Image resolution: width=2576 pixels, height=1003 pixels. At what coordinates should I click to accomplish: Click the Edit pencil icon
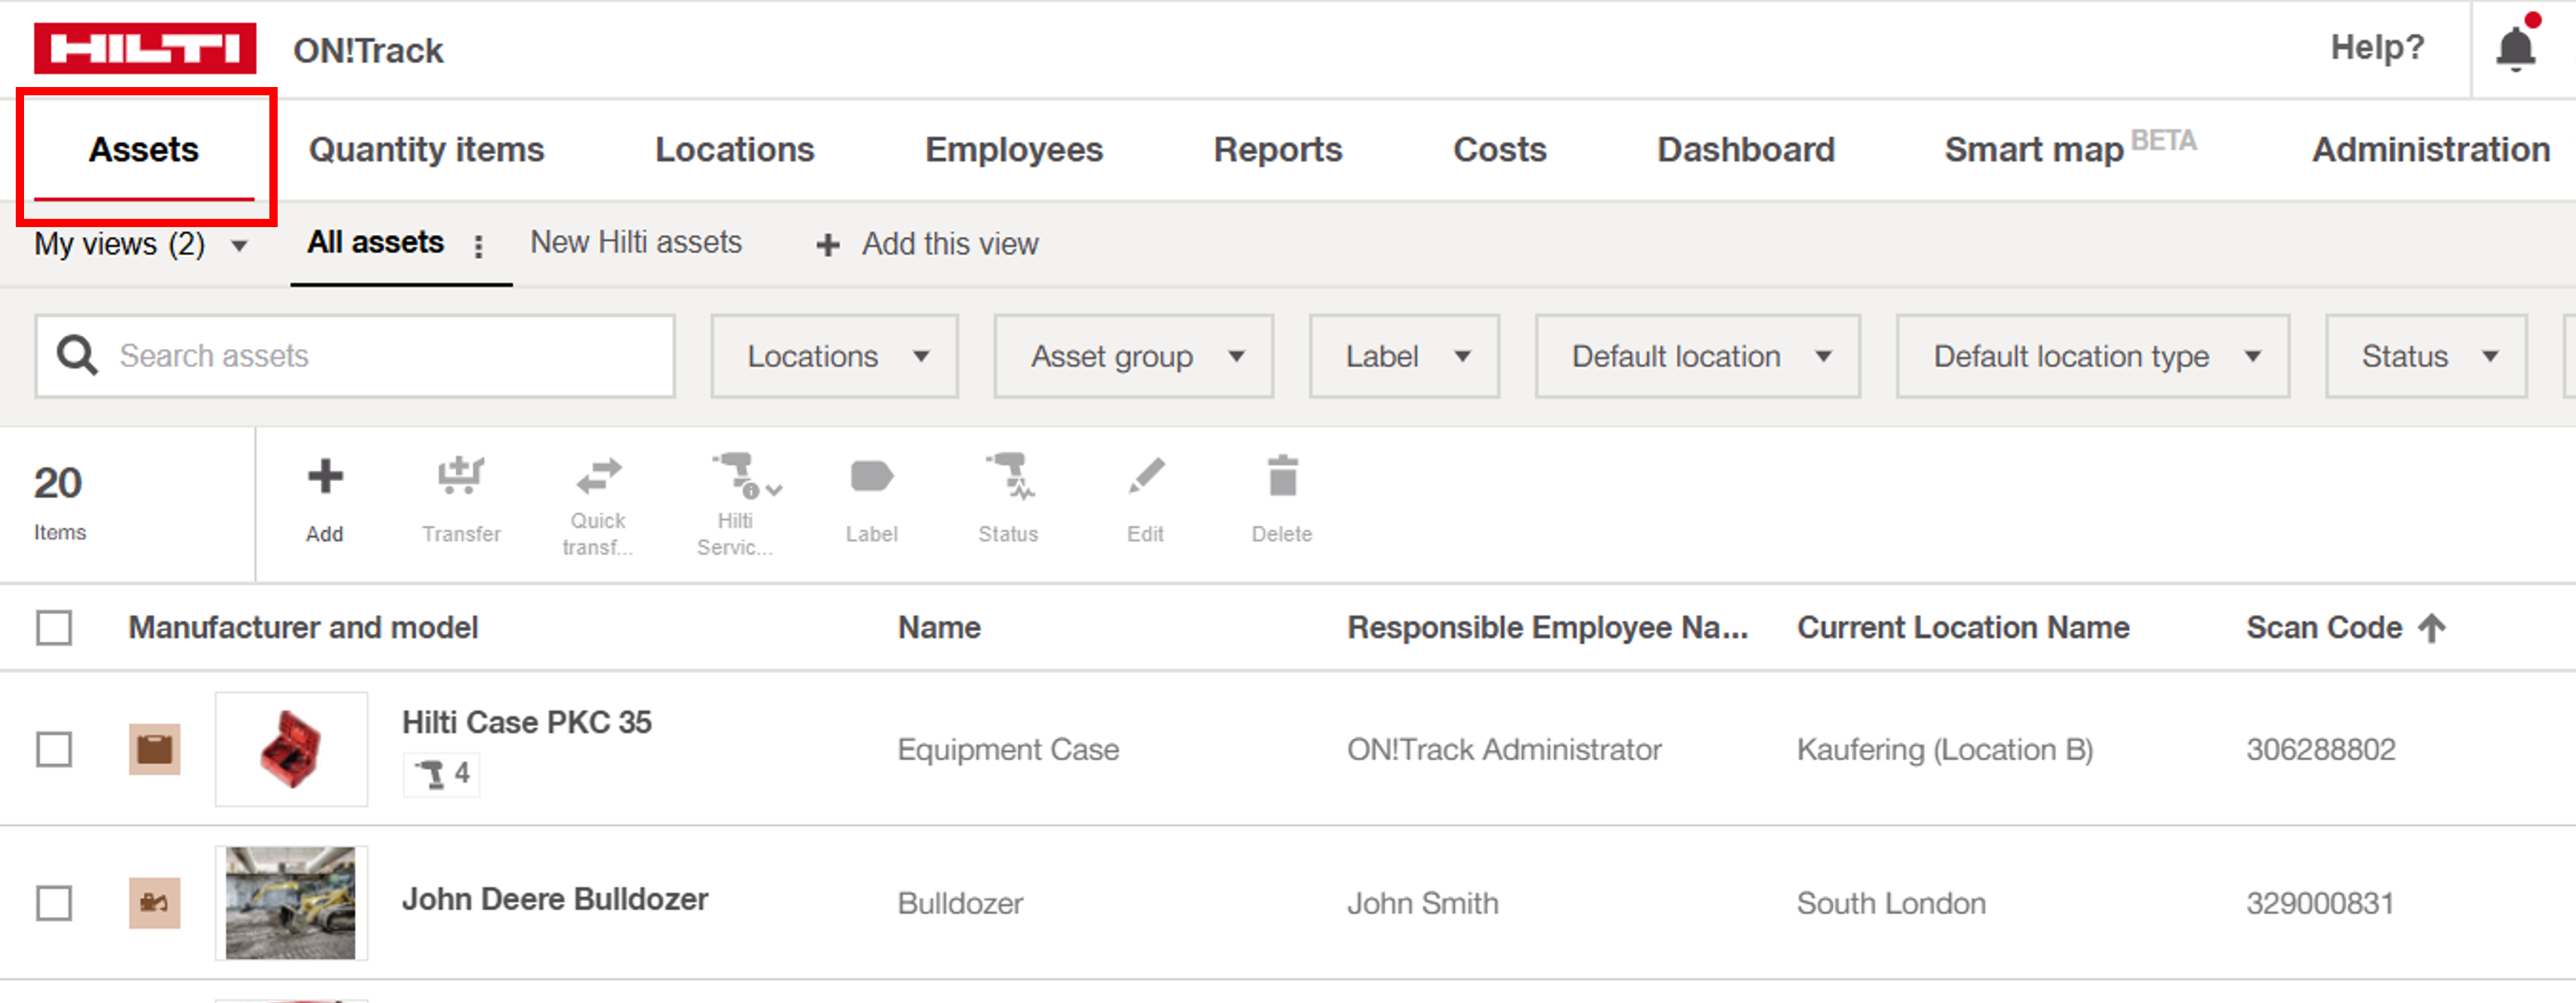(x=1146, y=476)
